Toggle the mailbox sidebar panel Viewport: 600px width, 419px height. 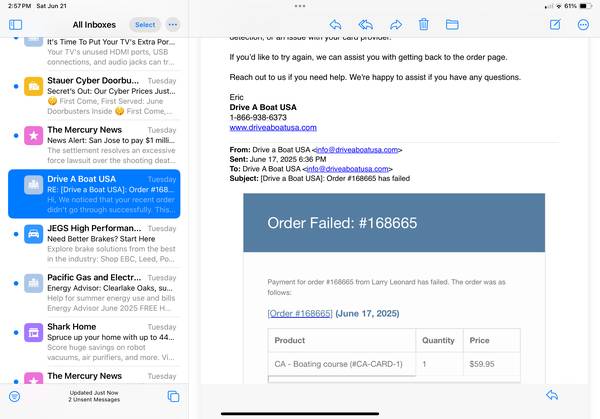[15, 24]
